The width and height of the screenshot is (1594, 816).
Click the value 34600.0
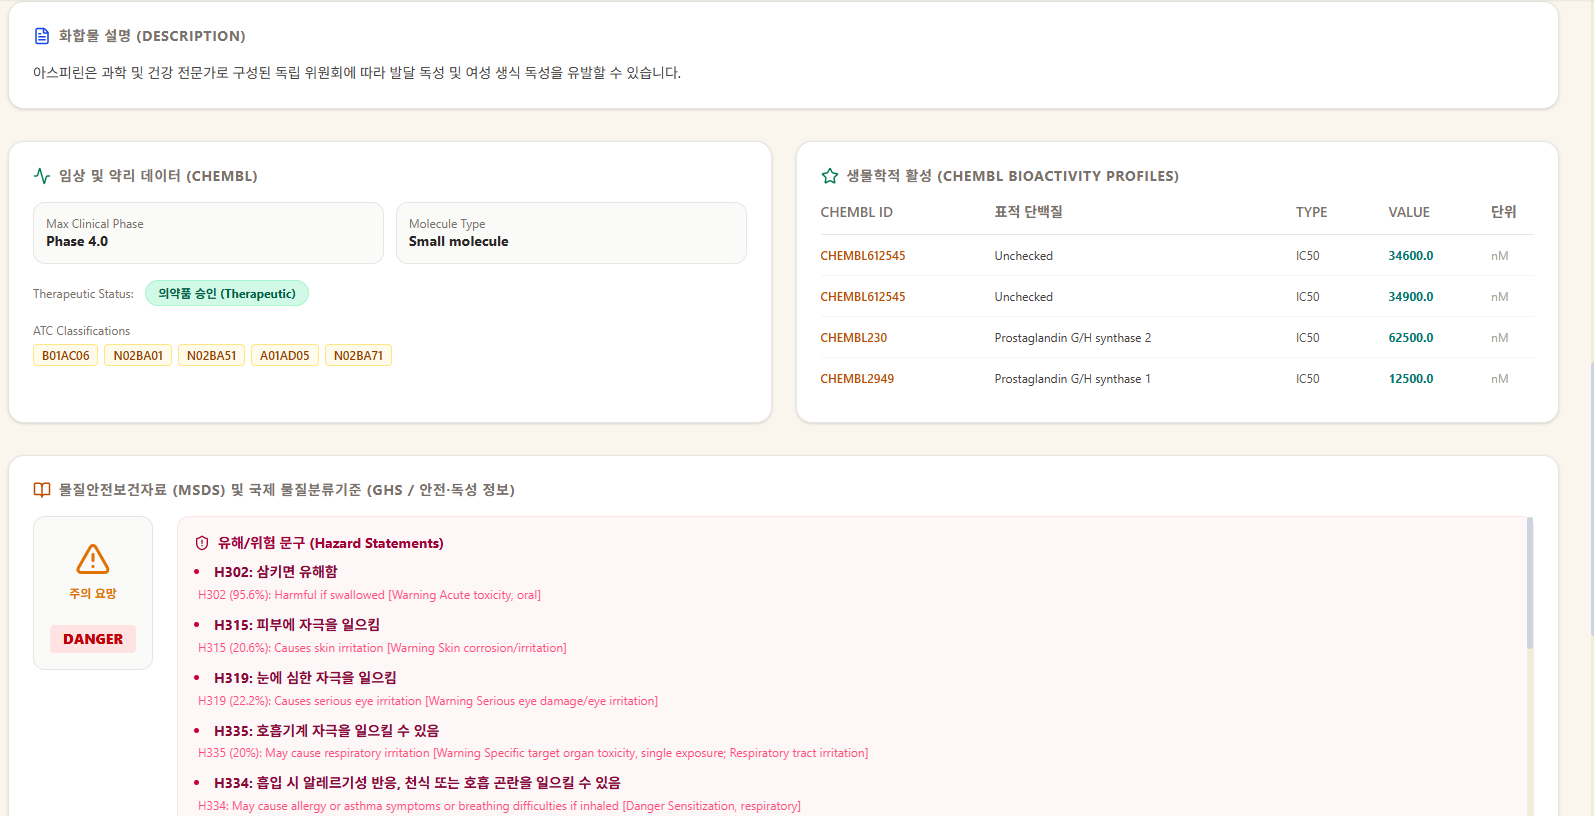[x=1411, y=256]
